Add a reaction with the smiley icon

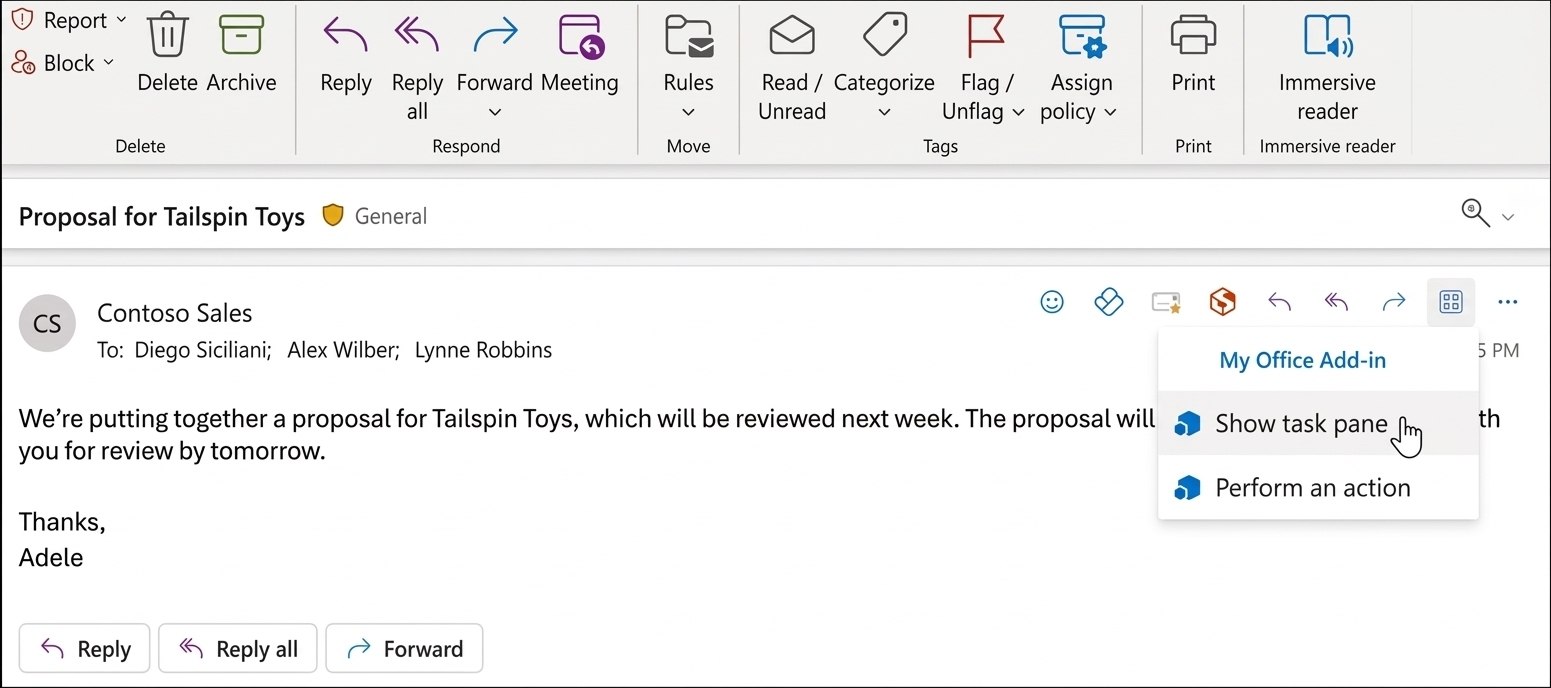[x=1052, y=301]
